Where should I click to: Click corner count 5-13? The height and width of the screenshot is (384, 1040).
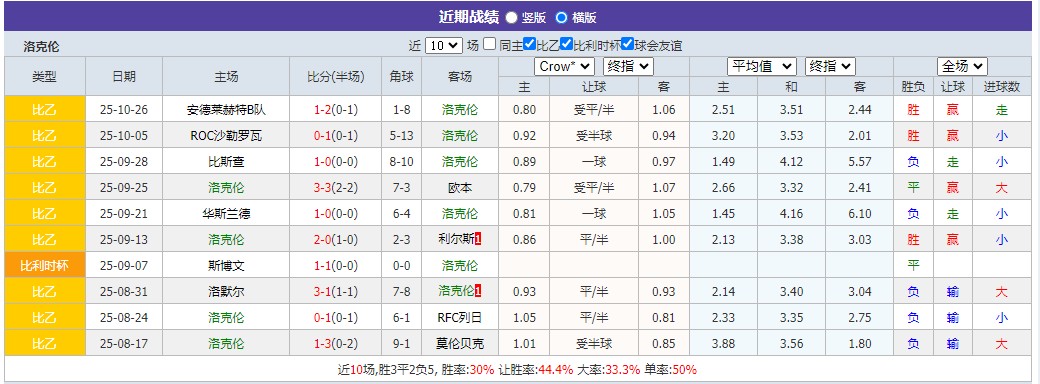(x=402, y=136)
